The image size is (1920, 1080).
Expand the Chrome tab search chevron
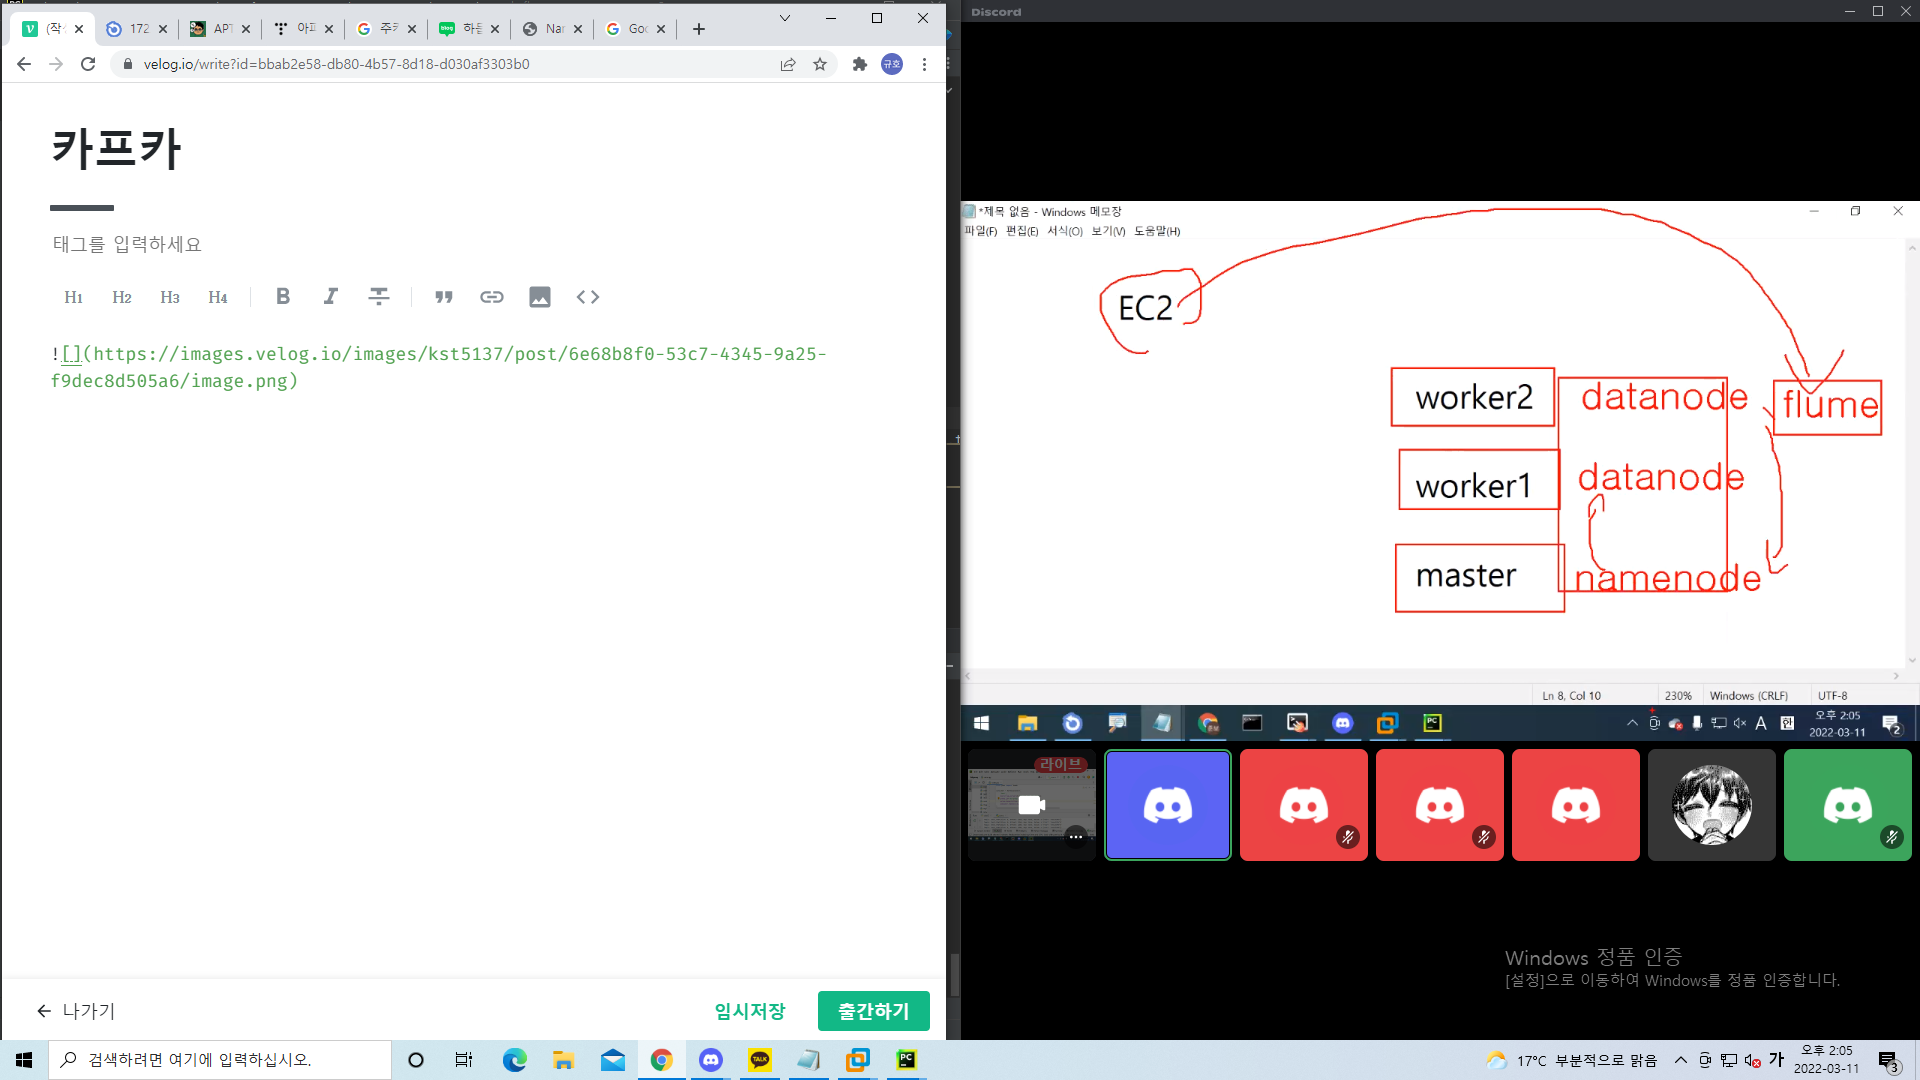point(785,18)
